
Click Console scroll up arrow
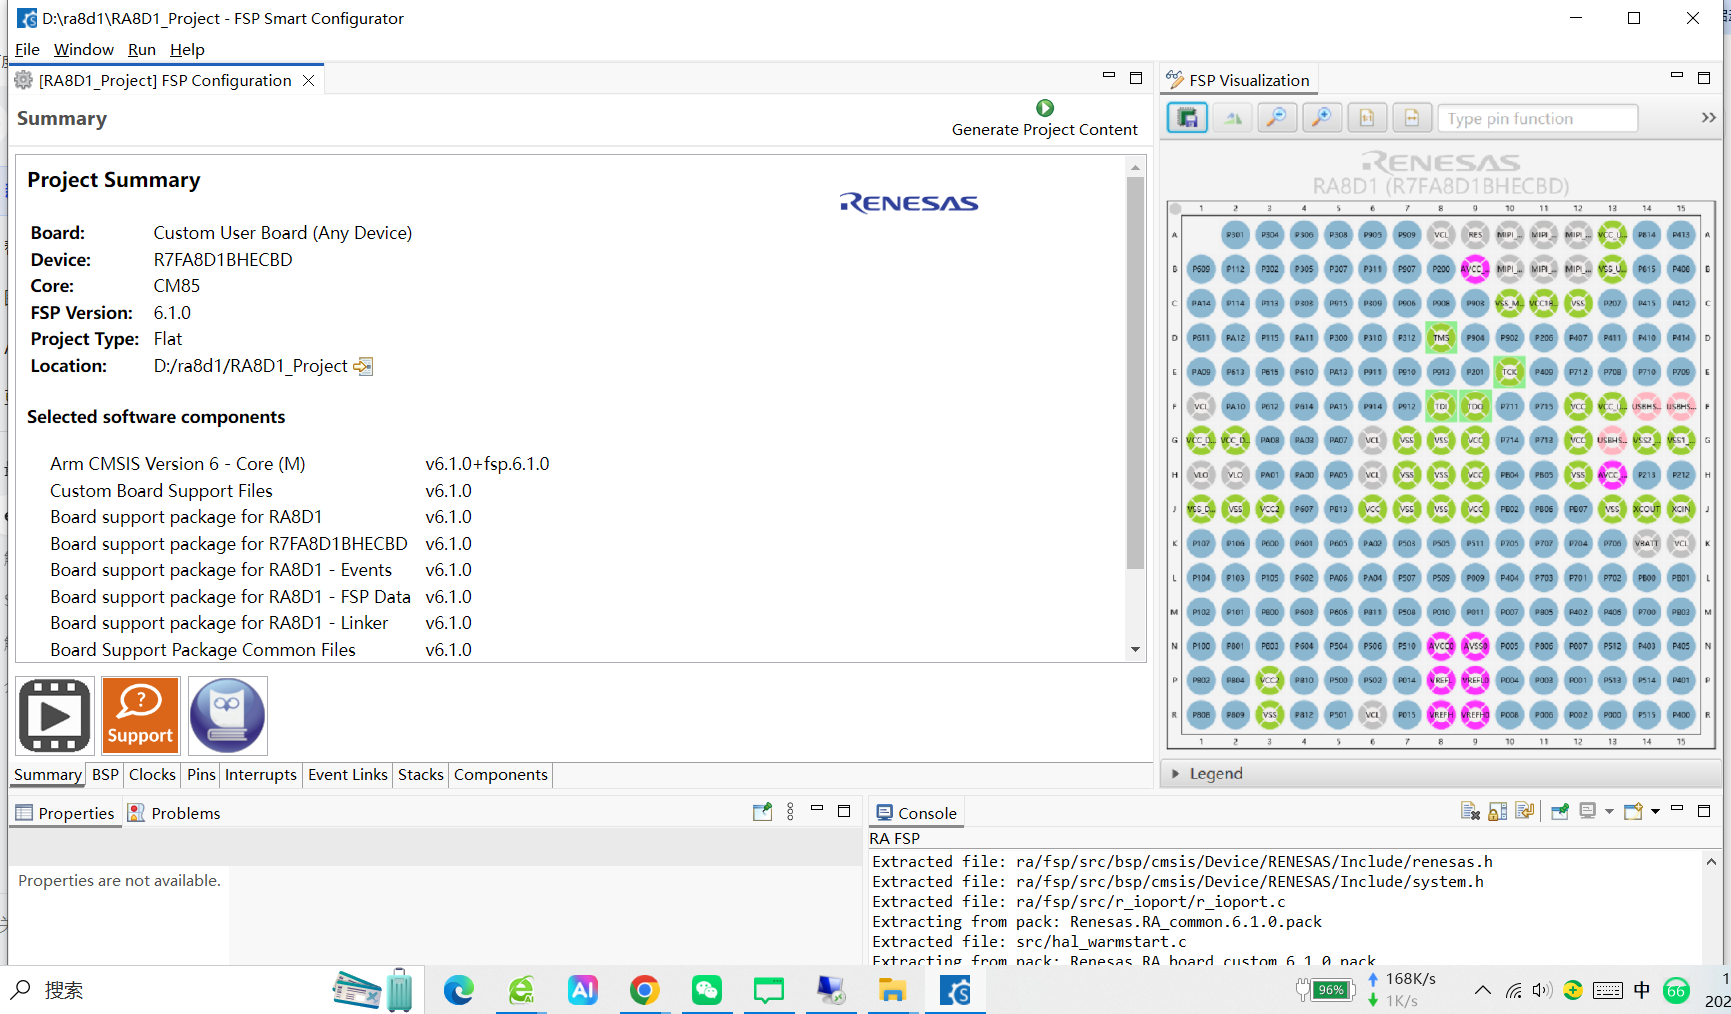pos(1711,861)
